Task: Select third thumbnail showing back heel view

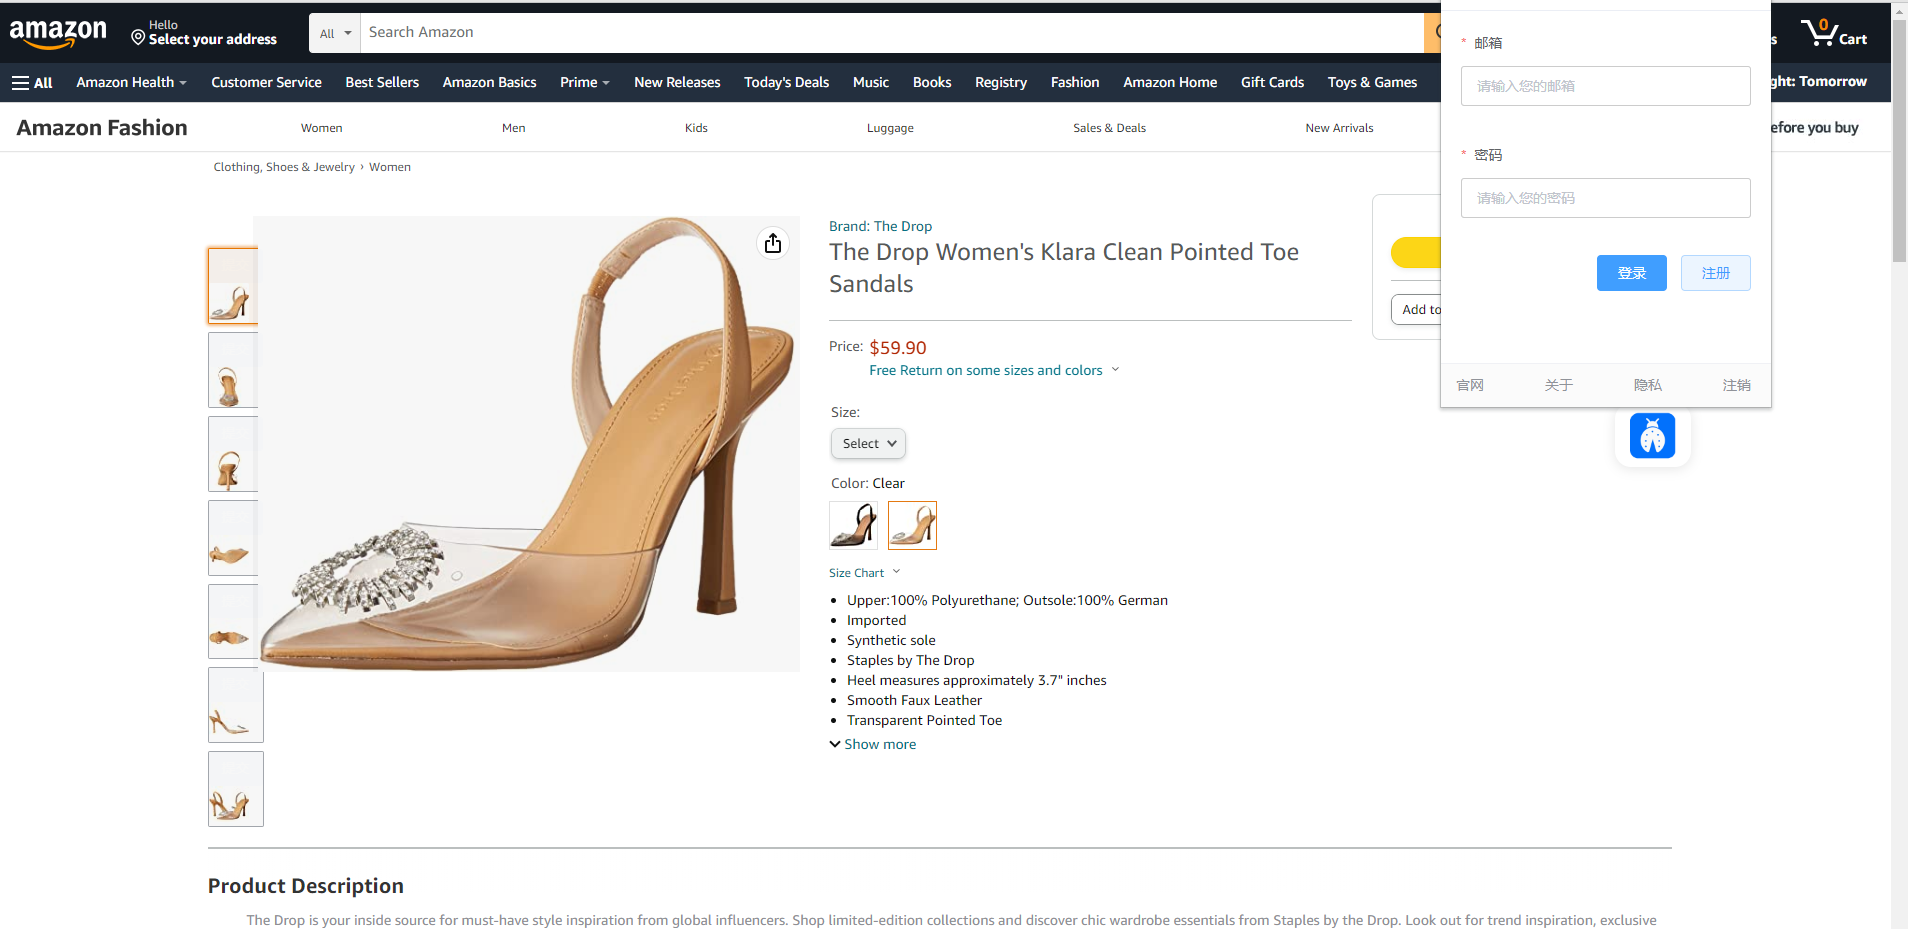Action: 233,454
